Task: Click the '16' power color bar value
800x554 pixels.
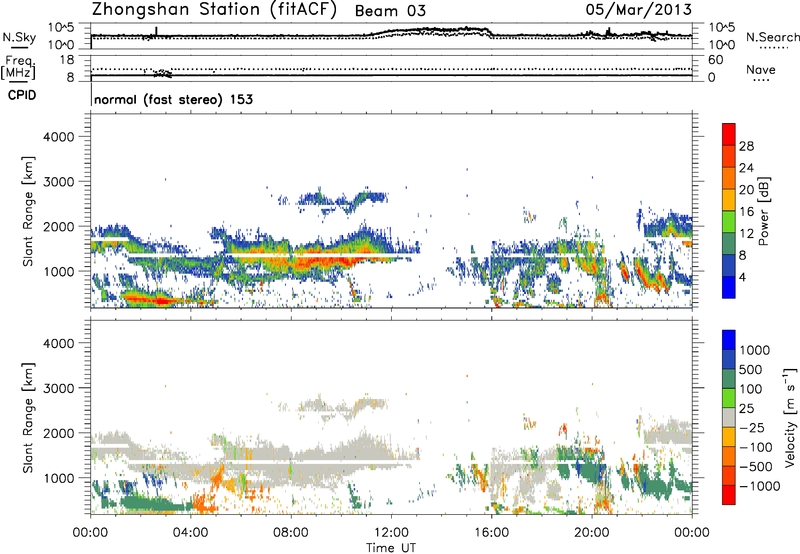Action: 746,212
